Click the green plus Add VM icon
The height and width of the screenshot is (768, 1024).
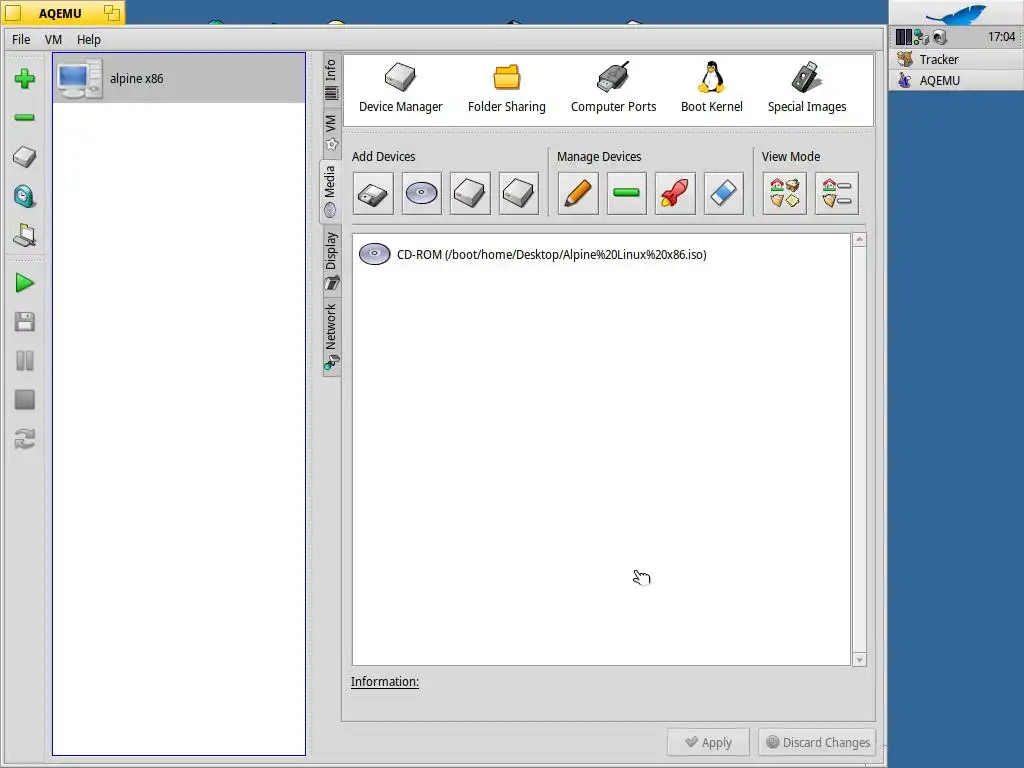pos(25,79)
